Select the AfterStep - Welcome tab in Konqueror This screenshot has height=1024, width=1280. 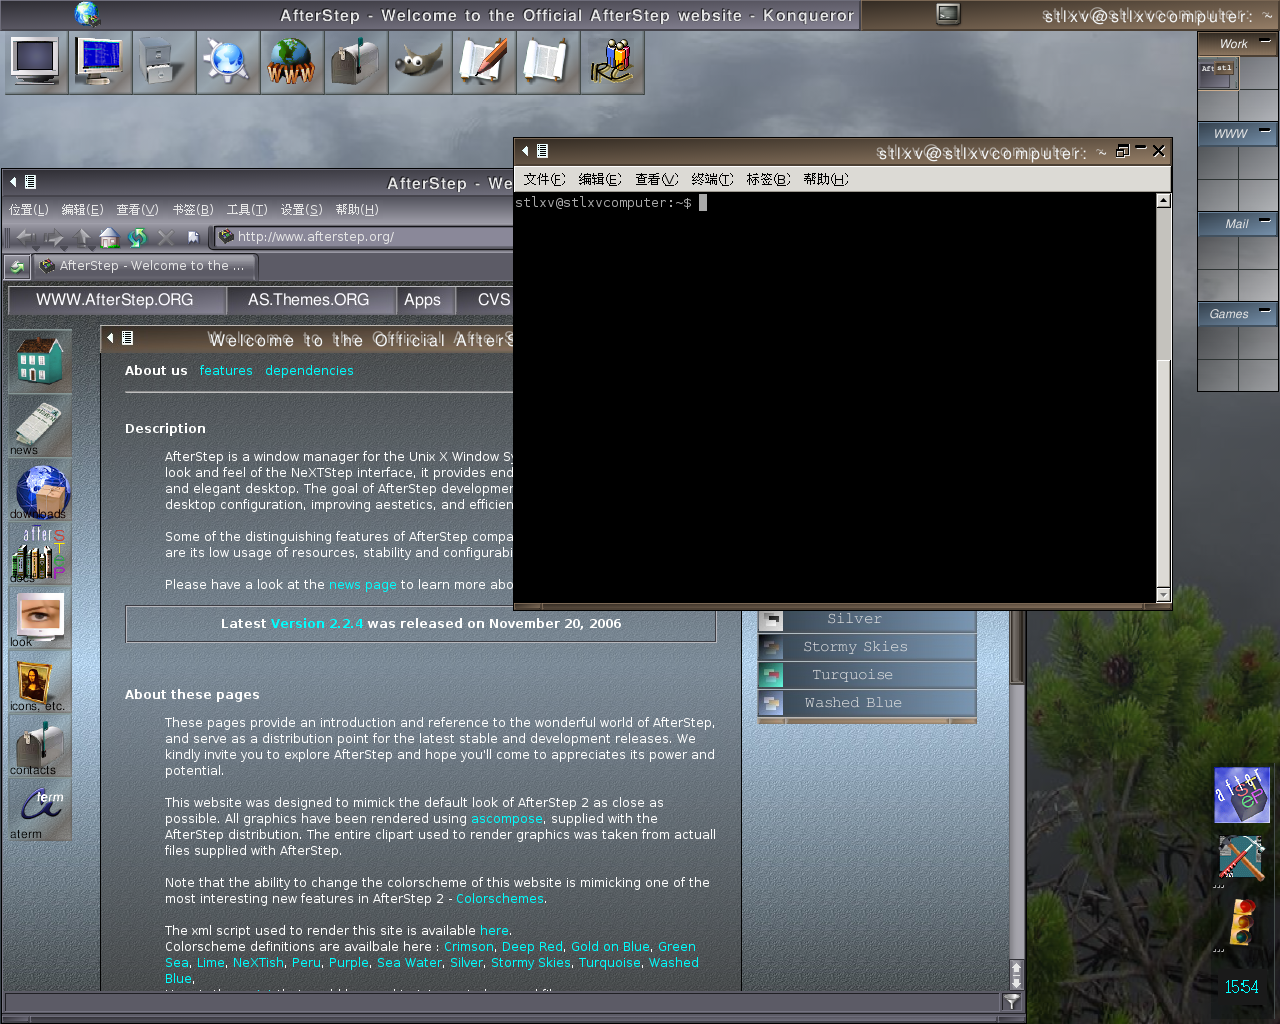145,266
